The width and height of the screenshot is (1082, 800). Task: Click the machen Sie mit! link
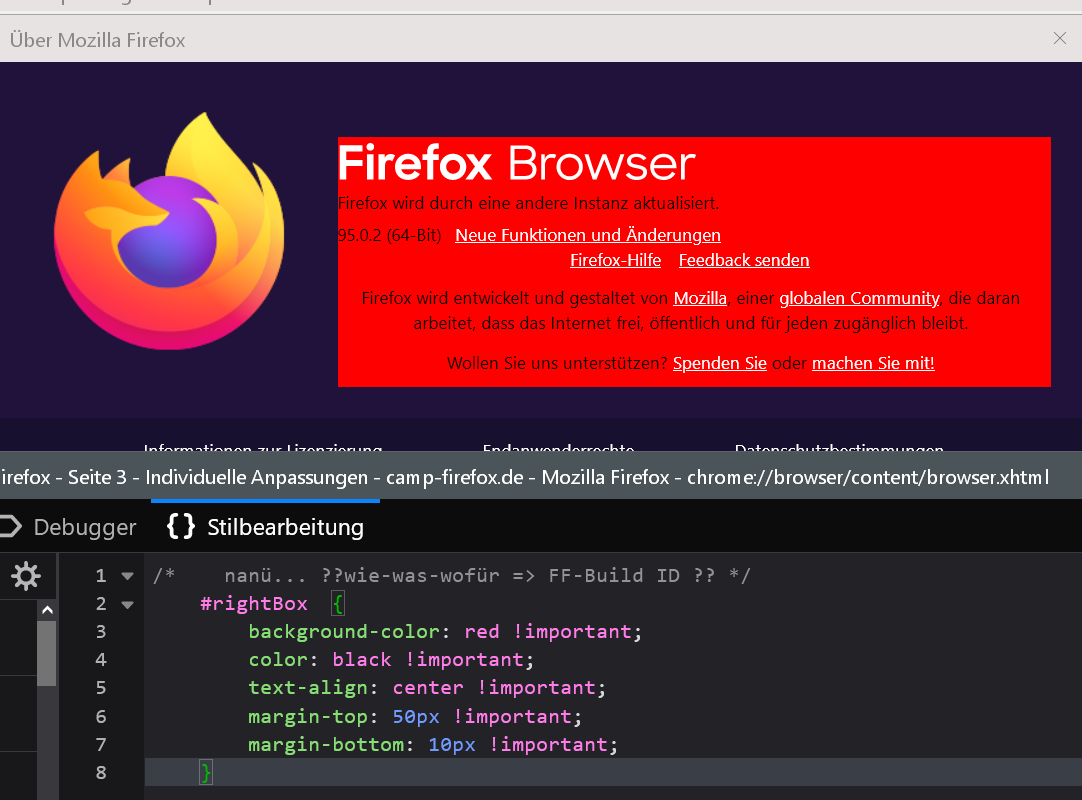[873, 364]
